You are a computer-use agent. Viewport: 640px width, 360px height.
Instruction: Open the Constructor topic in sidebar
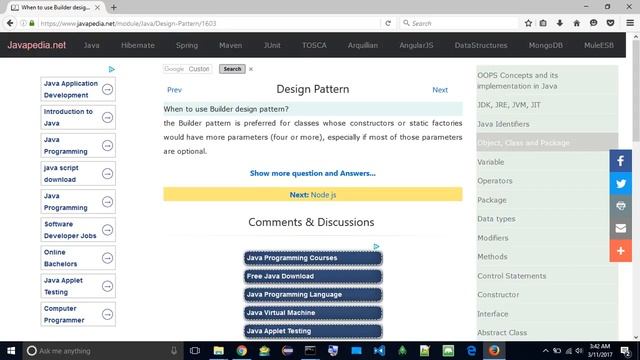(x=498, y=295)
